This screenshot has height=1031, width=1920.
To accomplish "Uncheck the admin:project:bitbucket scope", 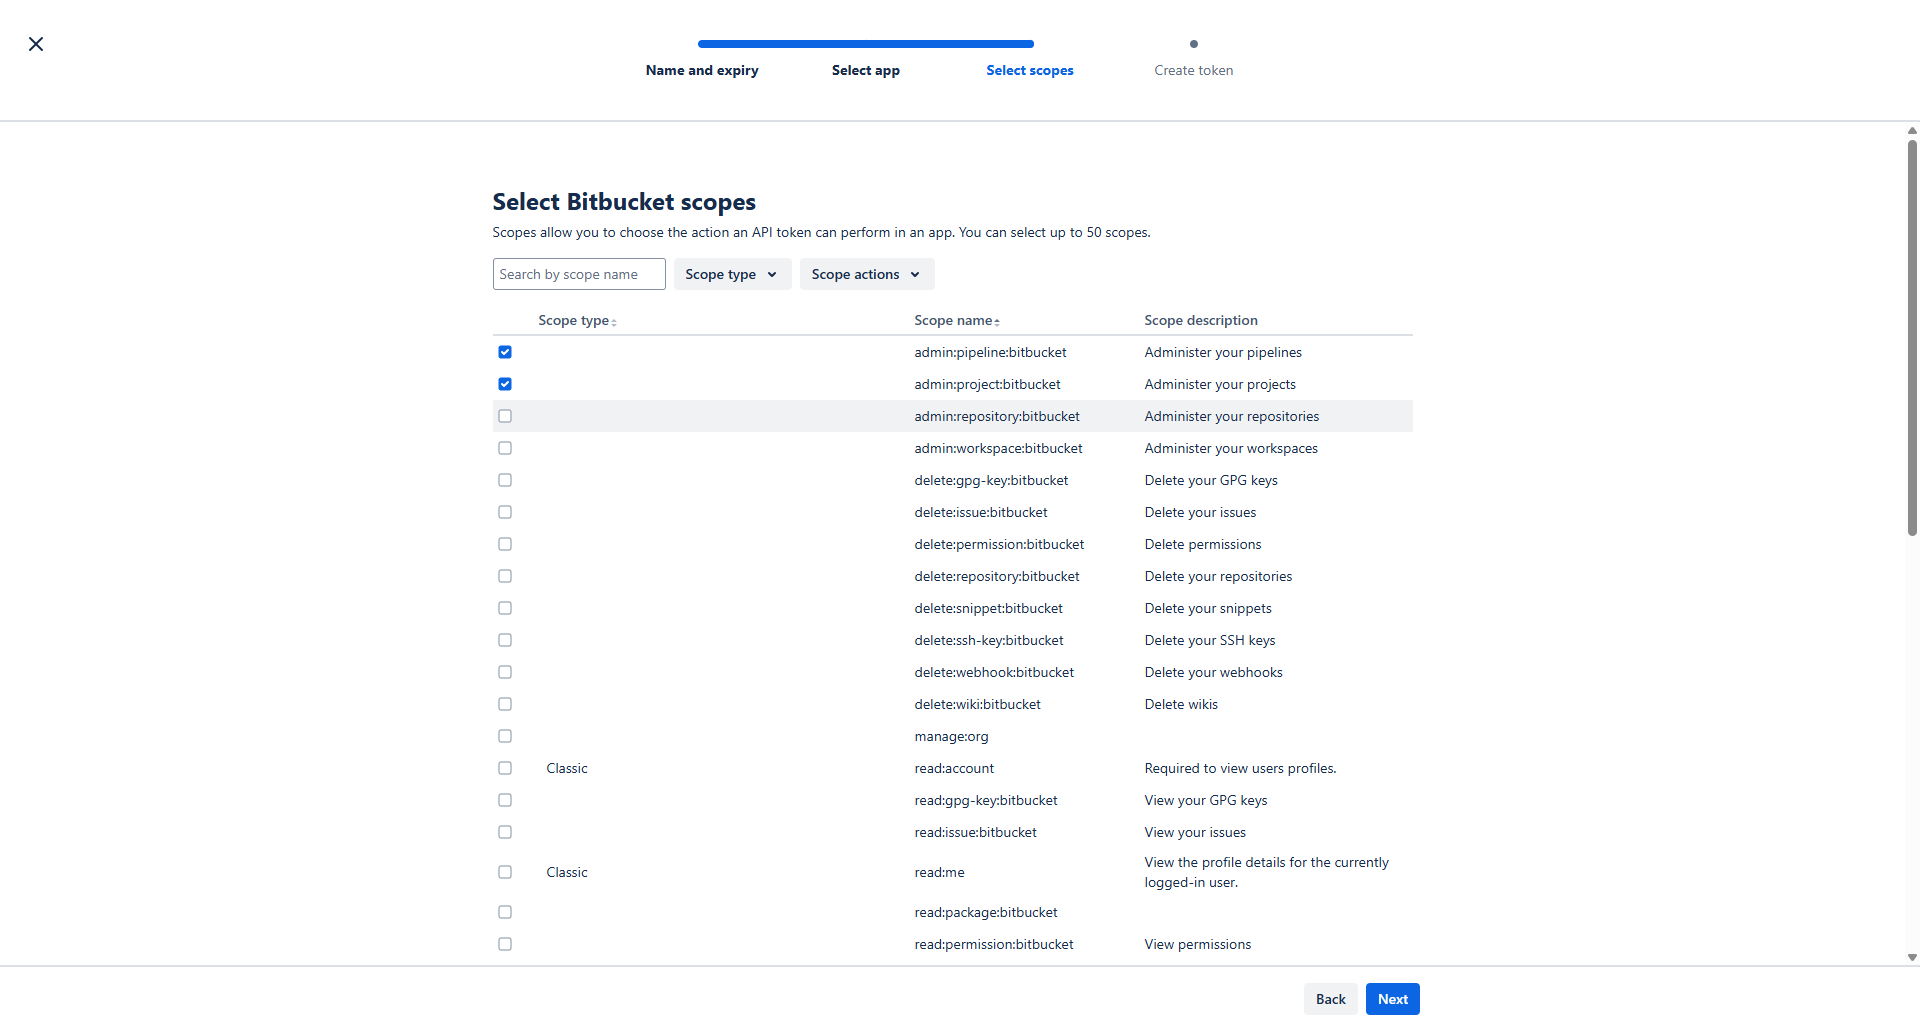I will 505,384.
